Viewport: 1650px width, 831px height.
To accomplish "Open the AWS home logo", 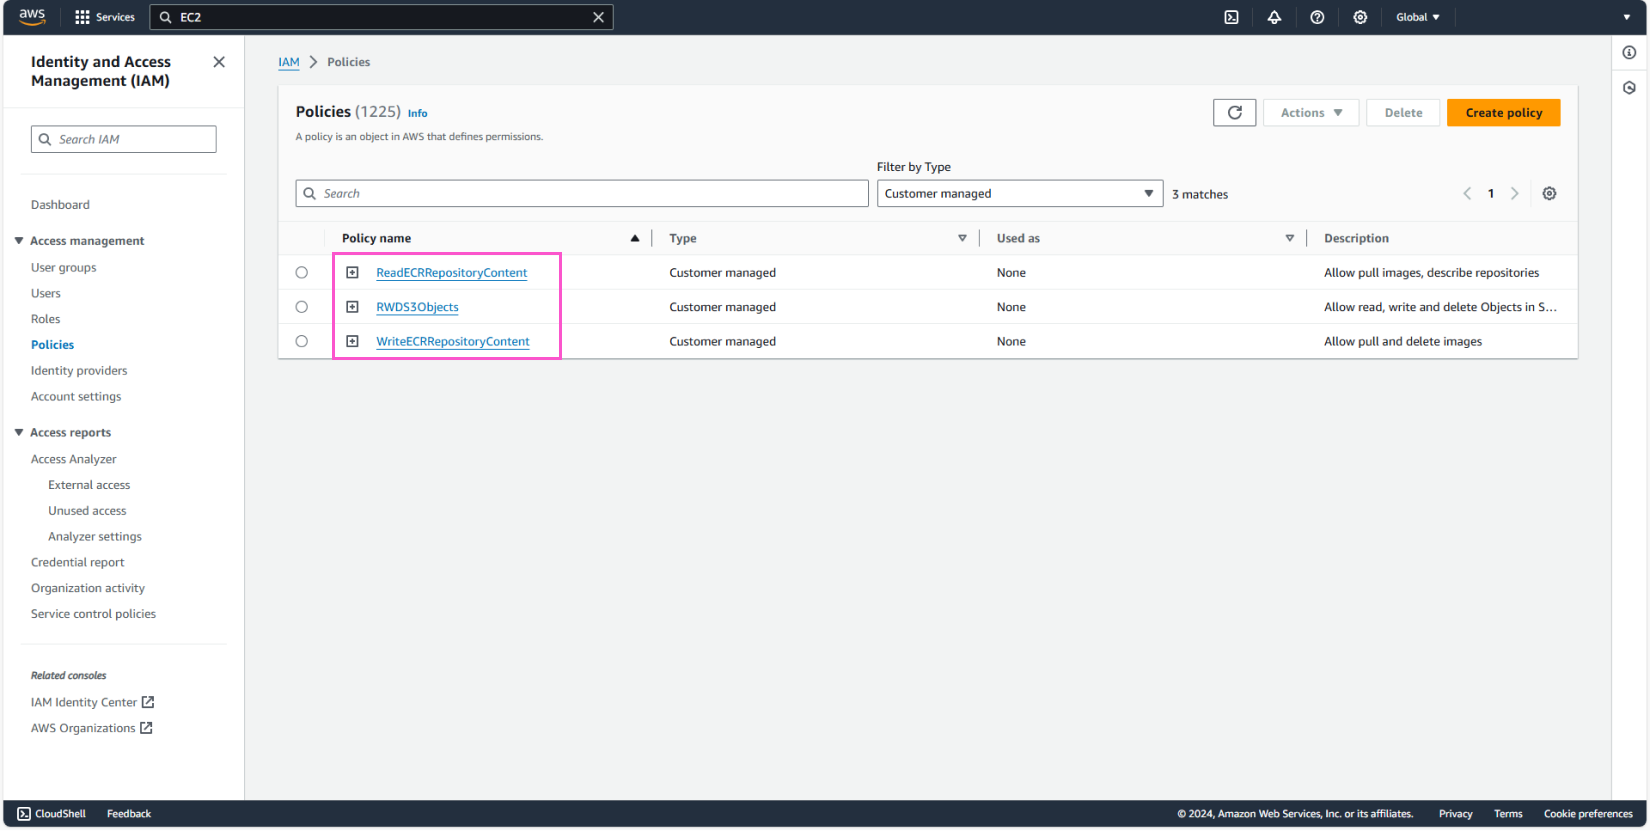I will [32, 16].
